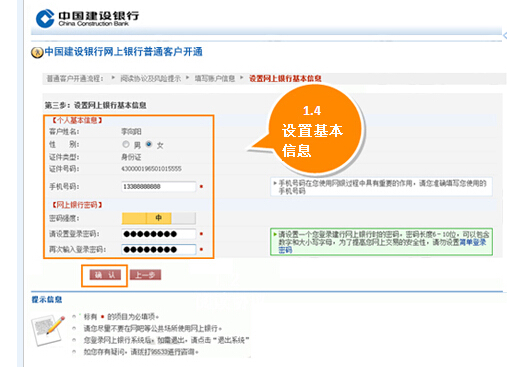Click the ID type value 身份证

click(131, 157)
